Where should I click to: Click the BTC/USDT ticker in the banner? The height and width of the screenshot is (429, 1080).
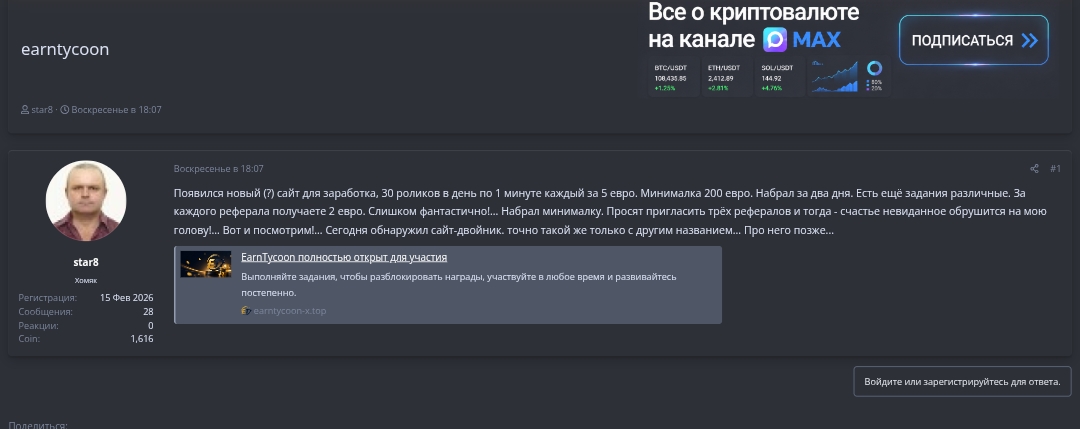673,78
